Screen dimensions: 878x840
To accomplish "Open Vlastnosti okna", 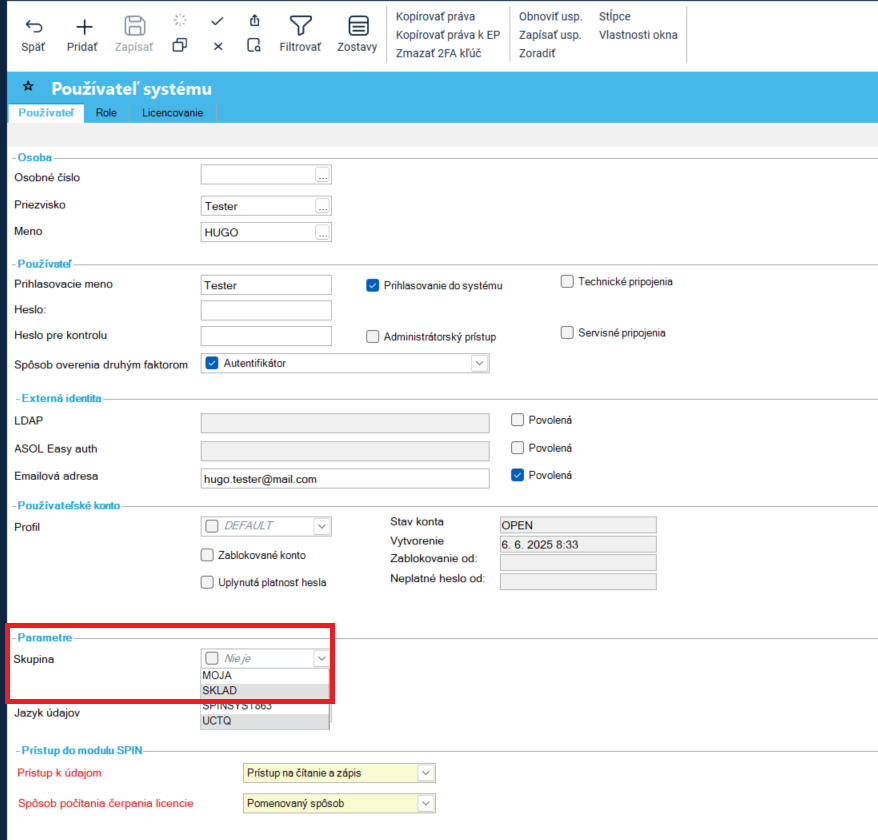I will click(x=638, y=35).
